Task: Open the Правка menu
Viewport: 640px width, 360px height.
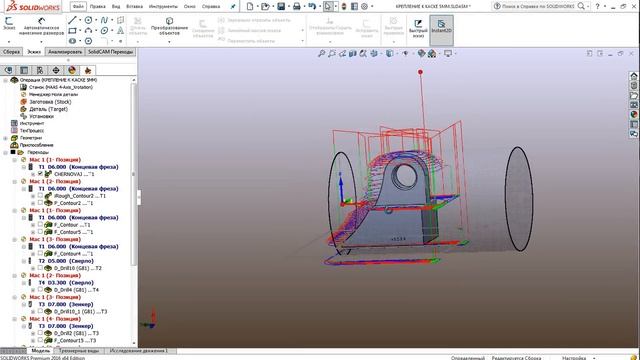Action: tap(98, 7)
